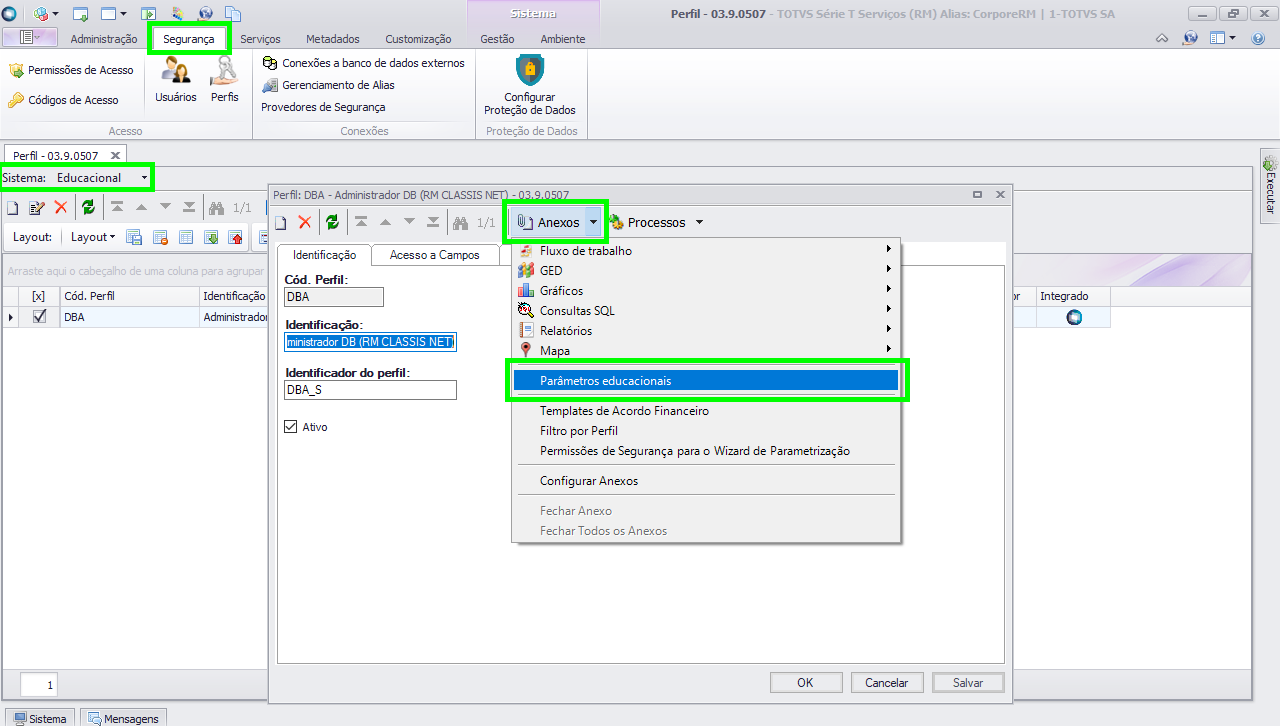Viewport: 1280px width, 726px height.
Task: Click the save layout icon
Action: point(133,237)
